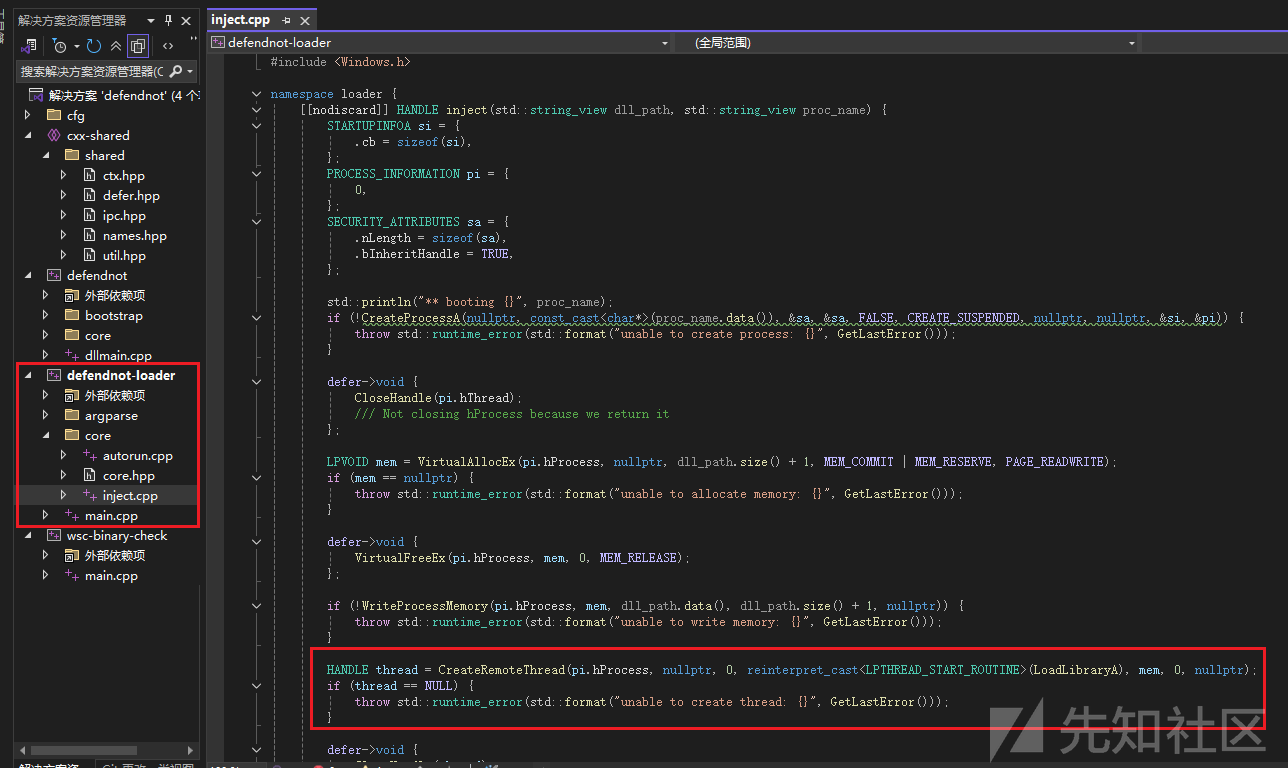
Task: Click the bootstrap folder icon
Action: pos(71,316)
